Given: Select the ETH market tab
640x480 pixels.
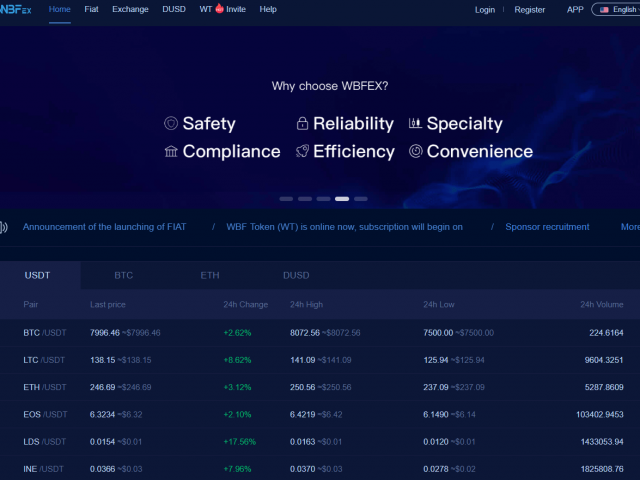Looking at the screenshot, I should coord(210,275).
